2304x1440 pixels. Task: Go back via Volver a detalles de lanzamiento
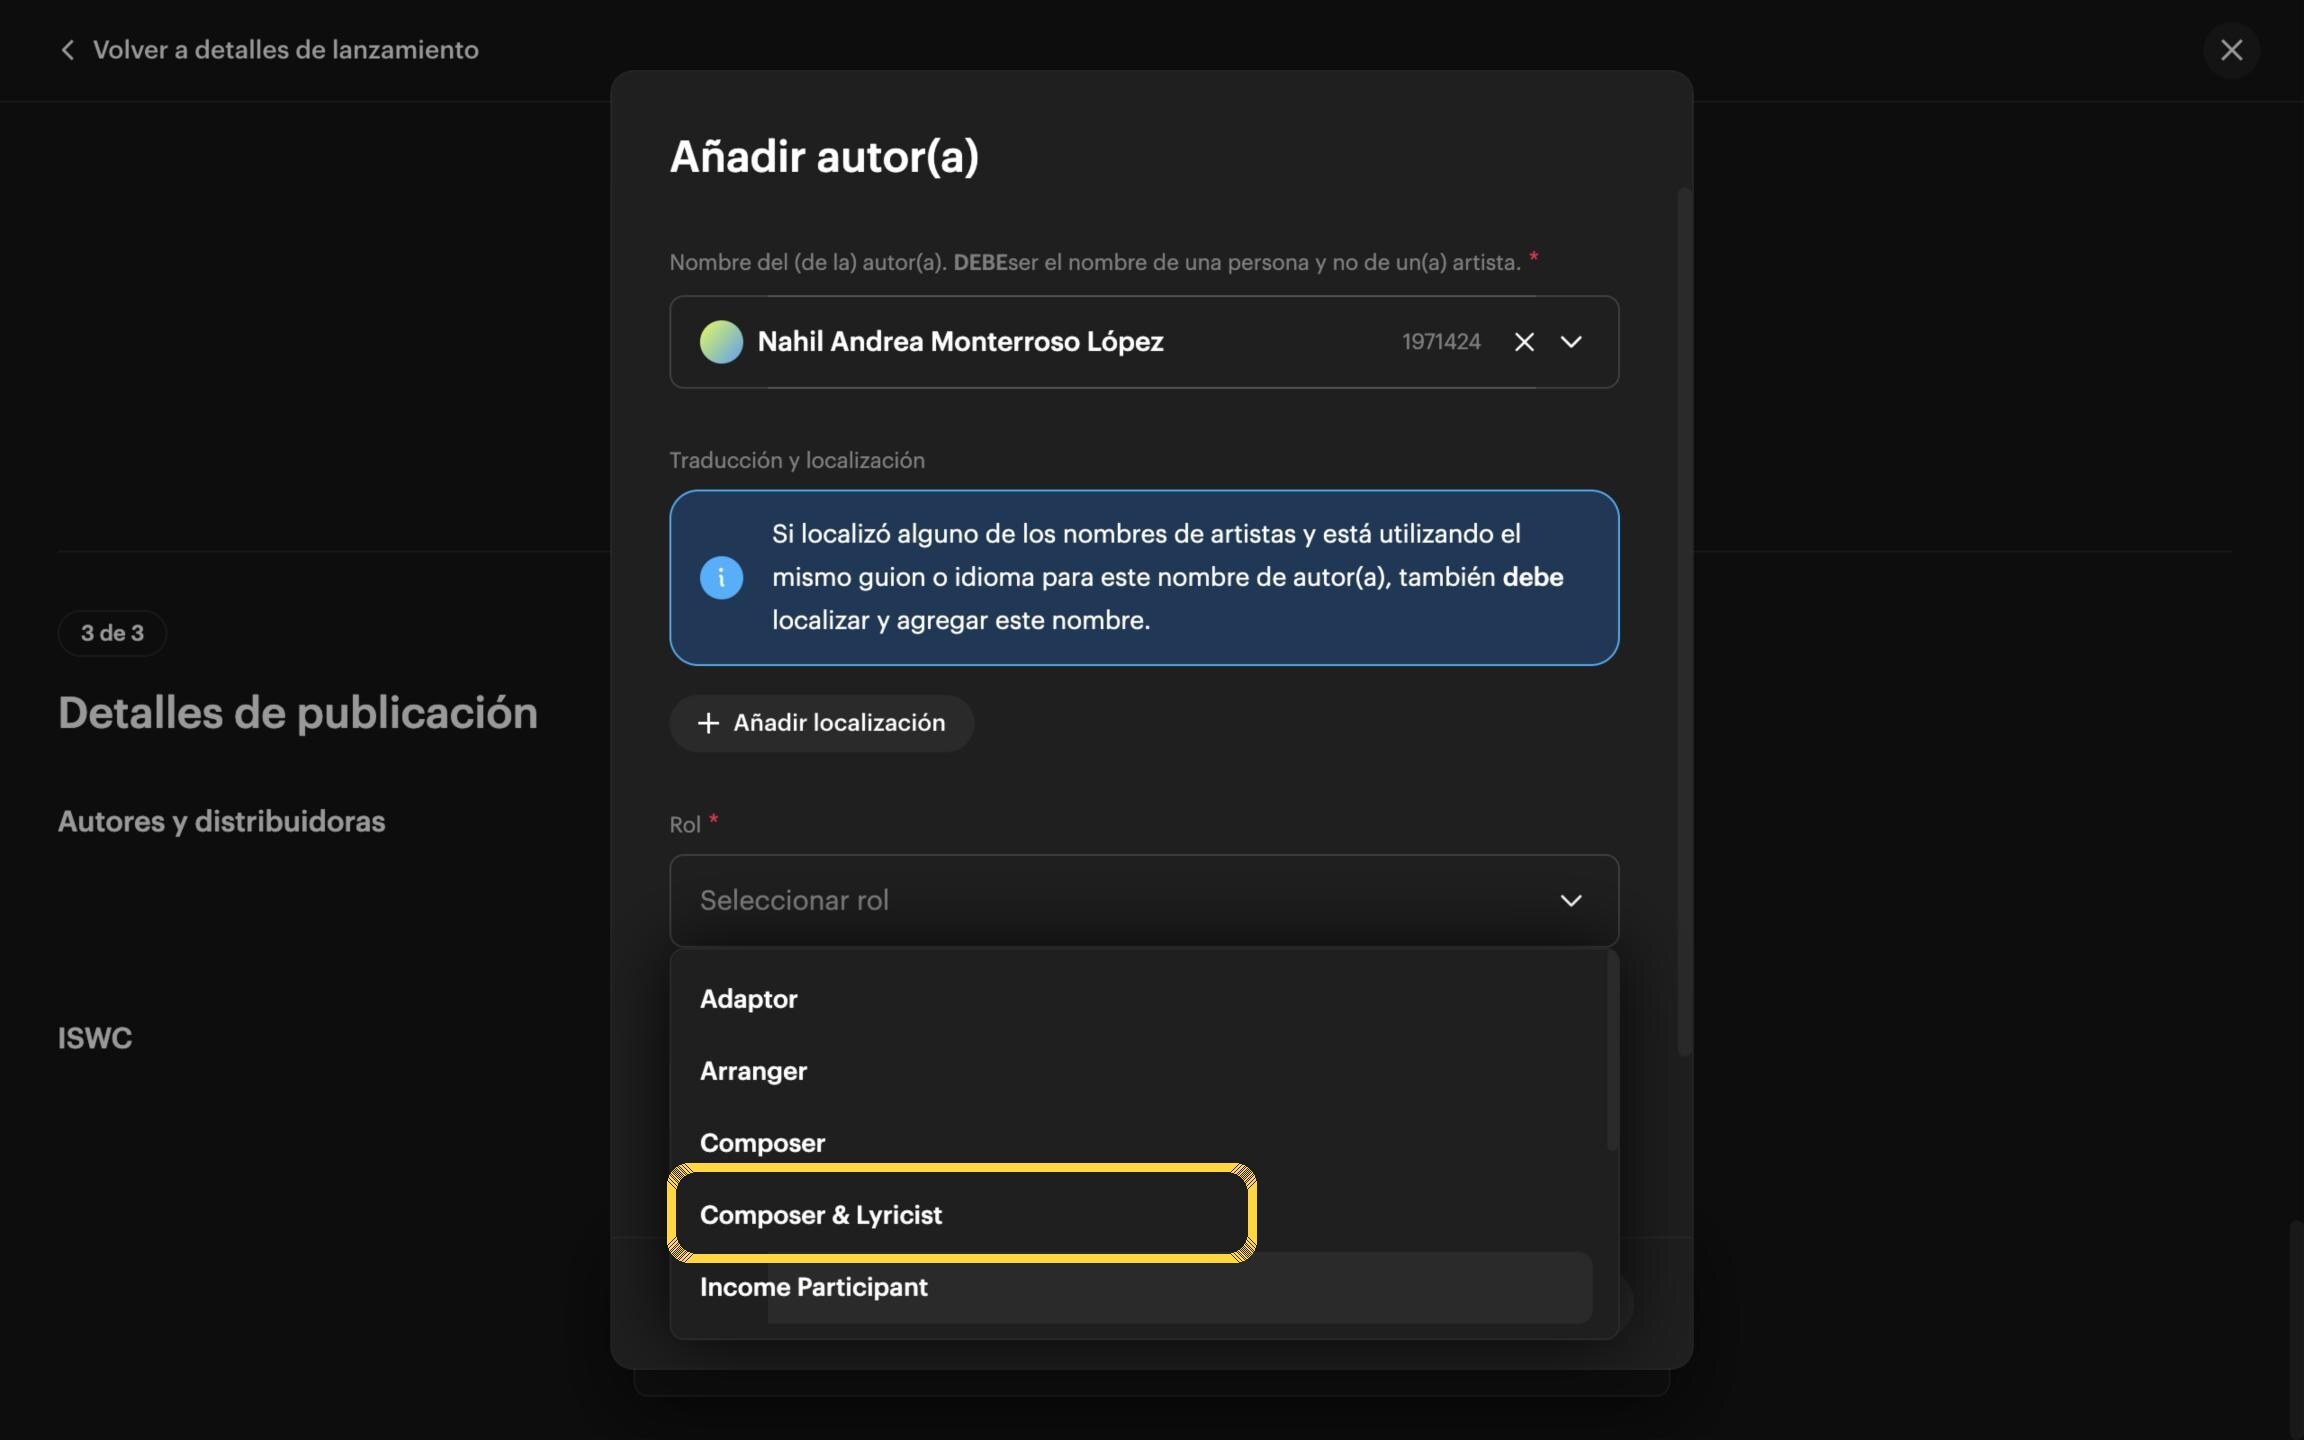pos(269,50)
